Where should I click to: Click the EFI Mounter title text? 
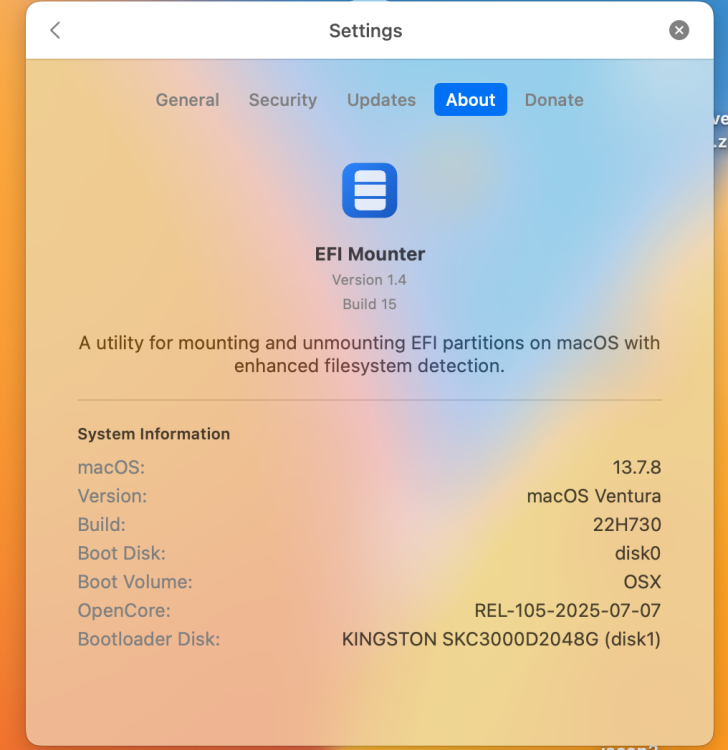pos(370,254)
